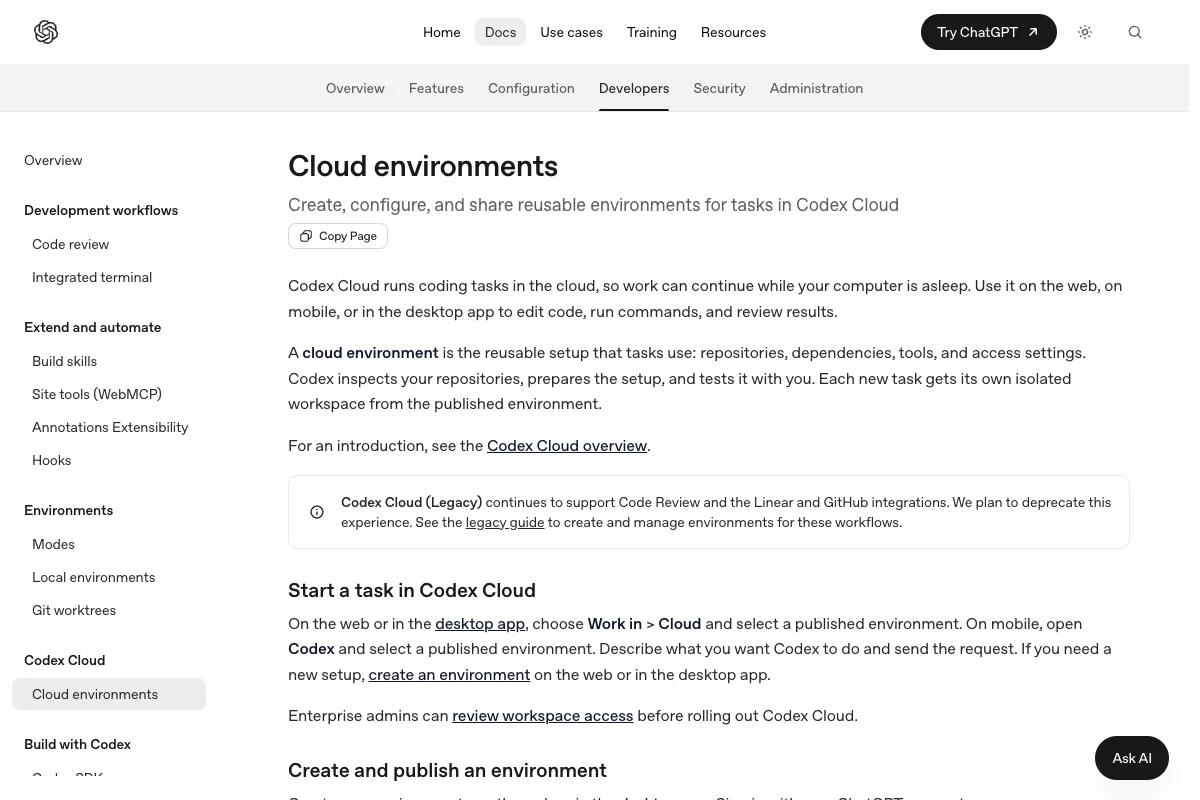The image size is (1200, 800).
Task: Click the Create and publish an environment heading
Action: pyautogui.click(x=447, y=770)
